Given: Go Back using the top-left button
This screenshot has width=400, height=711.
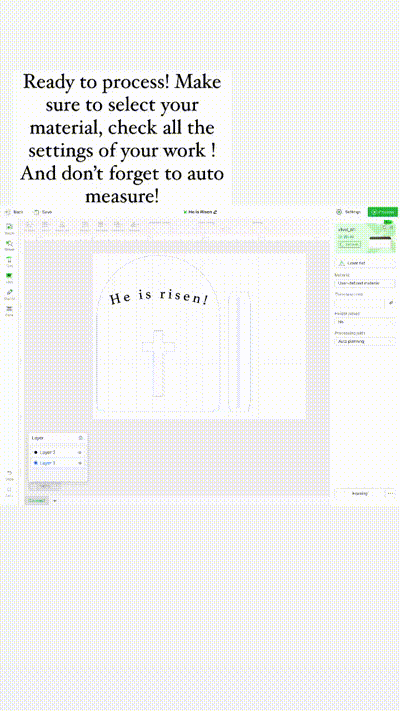Looking at the screenshot, I should (14, 212).
